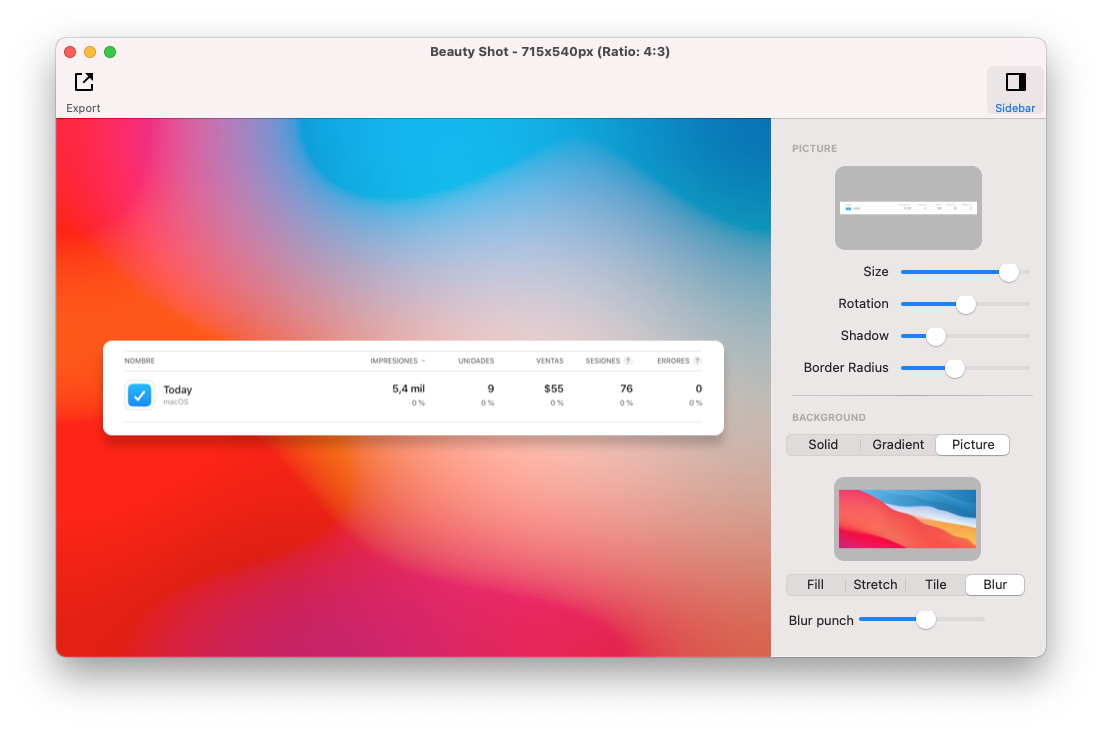Set background mode to Fill
Screen dimensions: 1102x731
[x=815, y=584]
